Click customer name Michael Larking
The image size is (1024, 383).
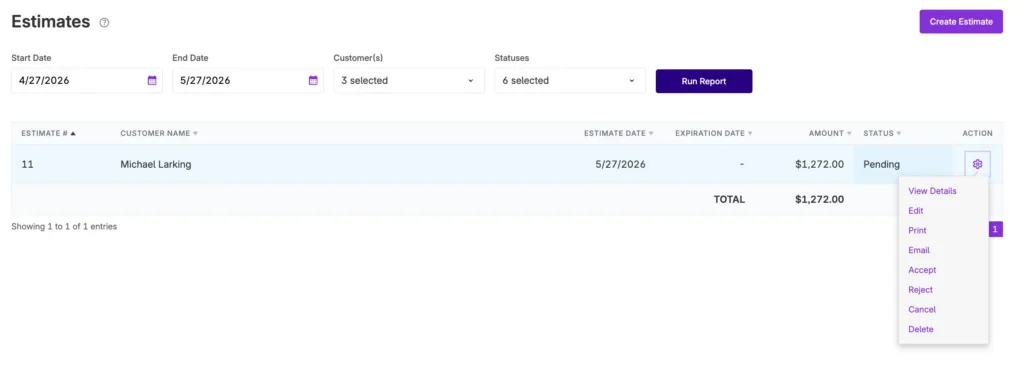[155, 165]
